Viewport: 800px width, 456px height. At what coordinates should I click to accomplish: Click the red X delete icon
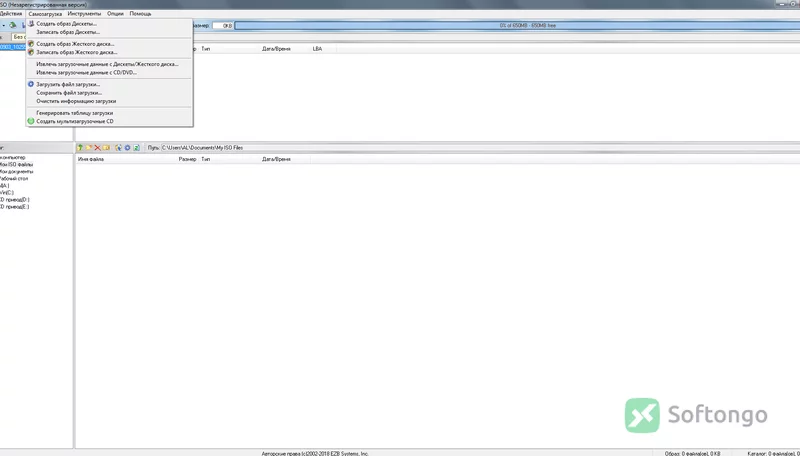tap(97, 147)
